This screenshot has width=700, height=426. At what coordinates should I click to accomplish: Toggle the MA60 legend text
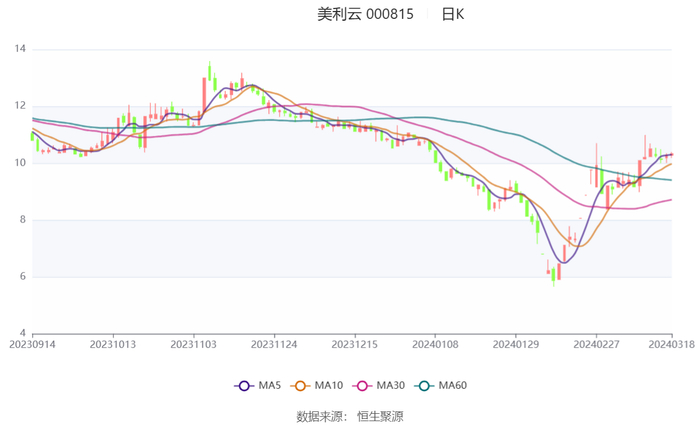coord(453,386)
